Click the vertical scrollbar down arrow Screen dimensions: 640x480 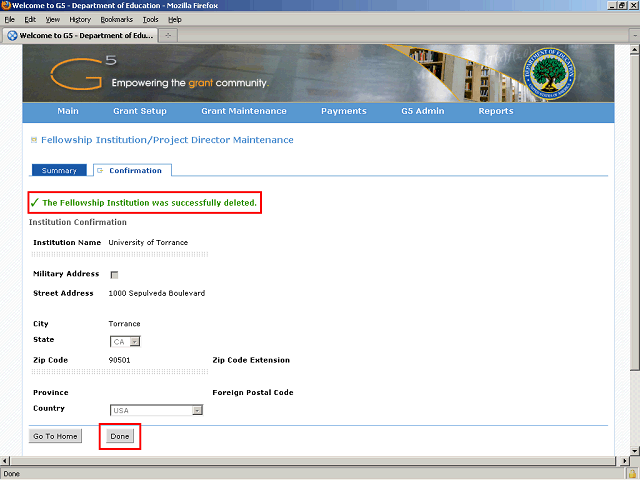click(634, 451)
